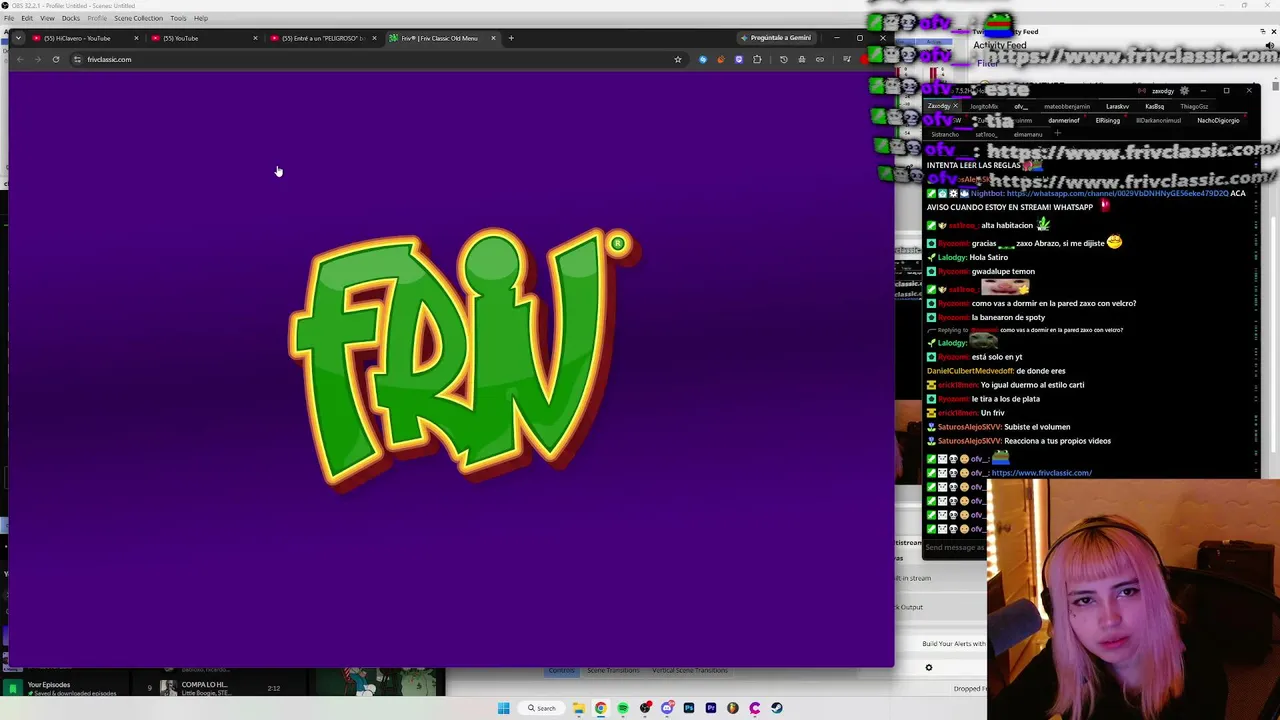Open Google Chrome from the taskbar
1280x720 pixels.
600,708
